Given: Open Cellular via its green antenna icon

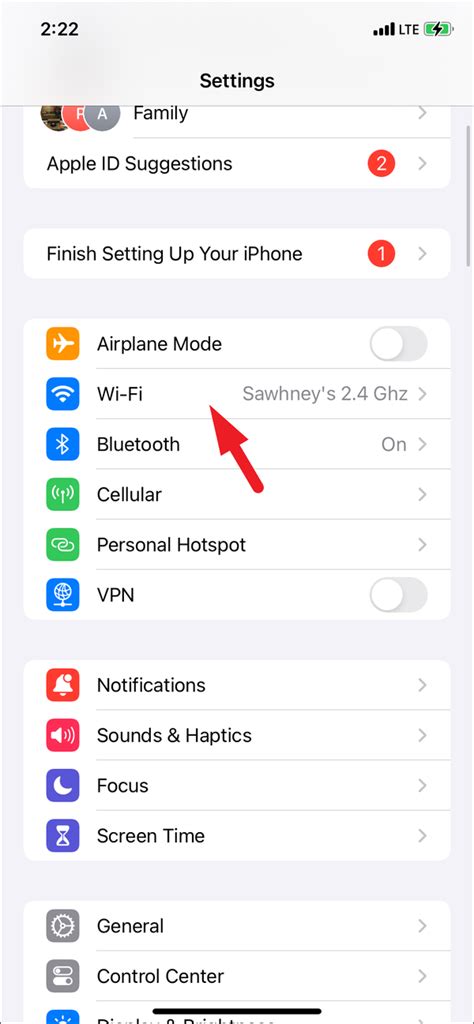Looking at the screenshot, I should (x=63, y=494).
